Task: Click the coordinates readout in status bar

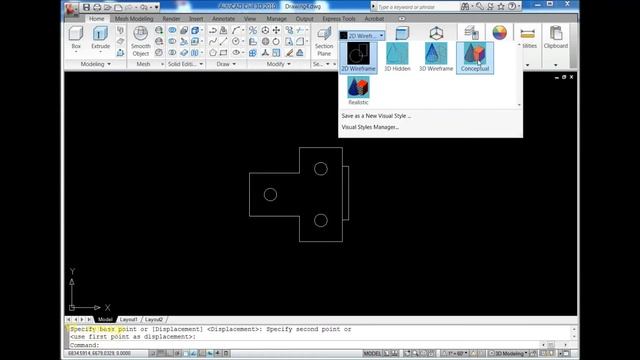Action: click(99, 353)
